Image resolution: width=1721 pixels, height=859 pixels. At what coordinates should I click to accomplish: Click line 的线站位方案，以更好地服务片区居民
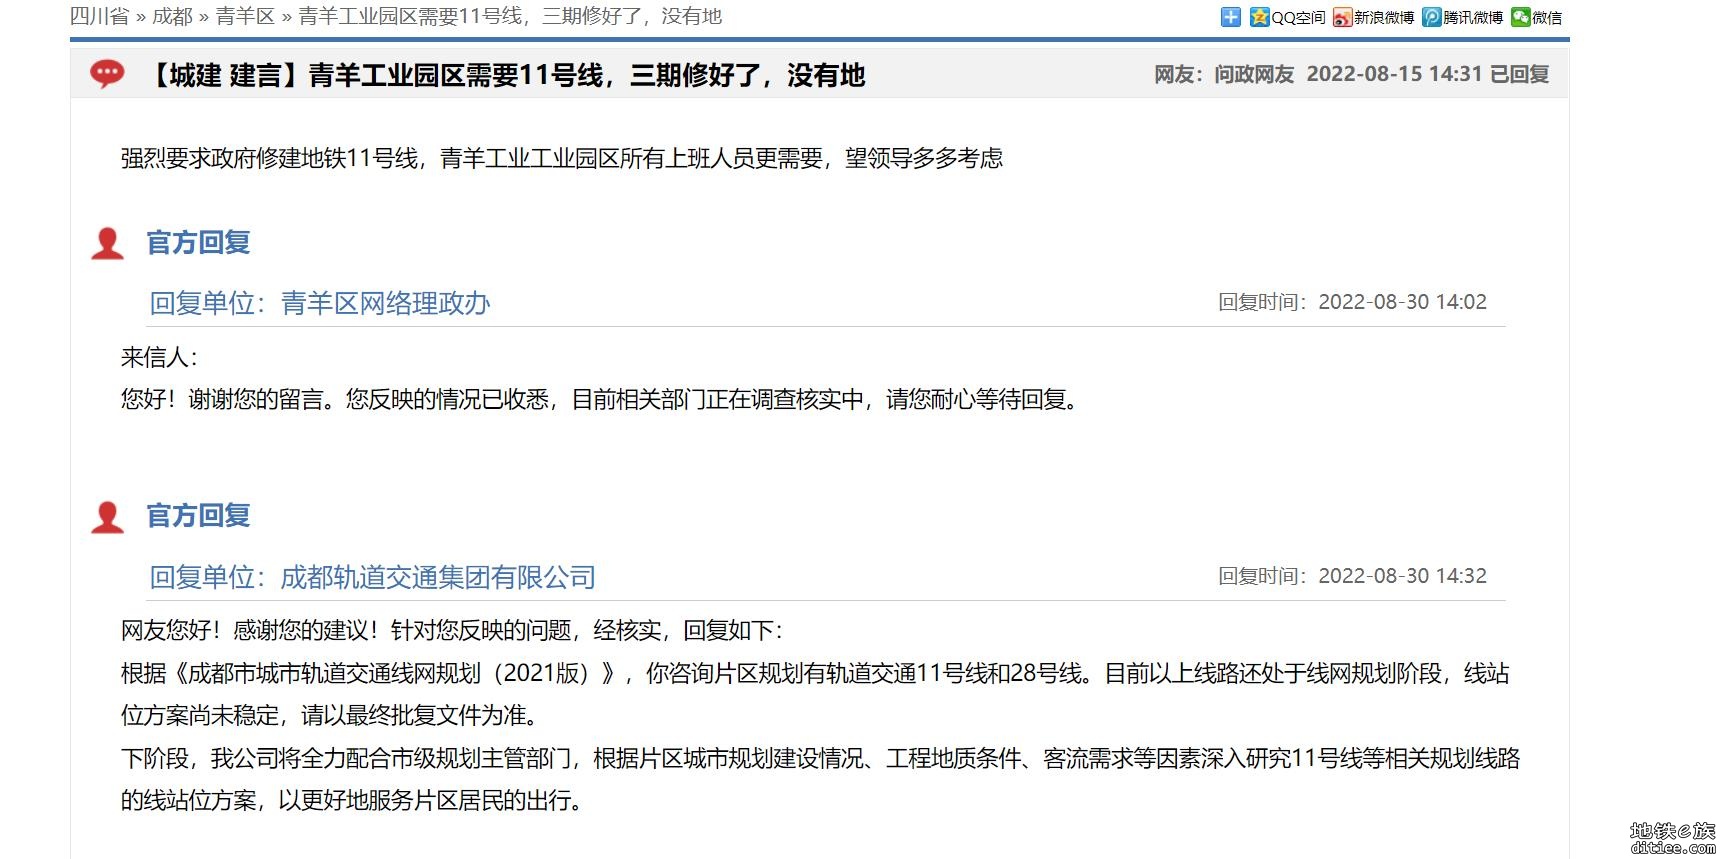(354, 801)
